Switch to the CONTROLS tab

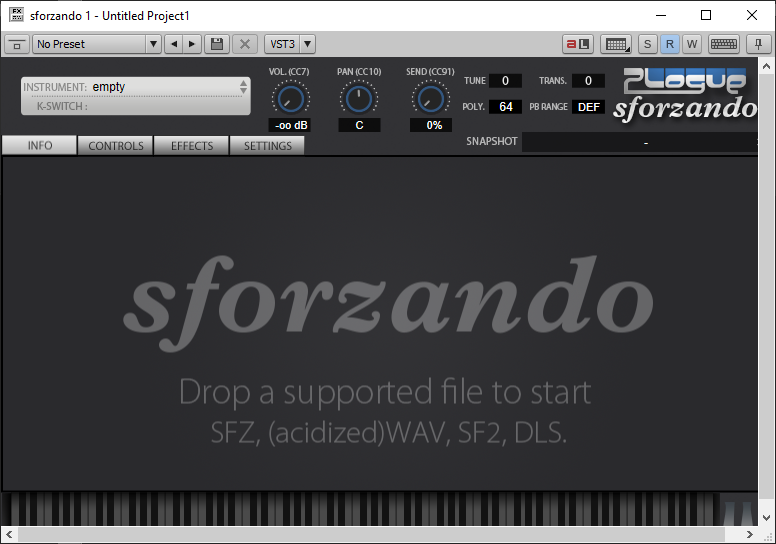click(116, 146)
